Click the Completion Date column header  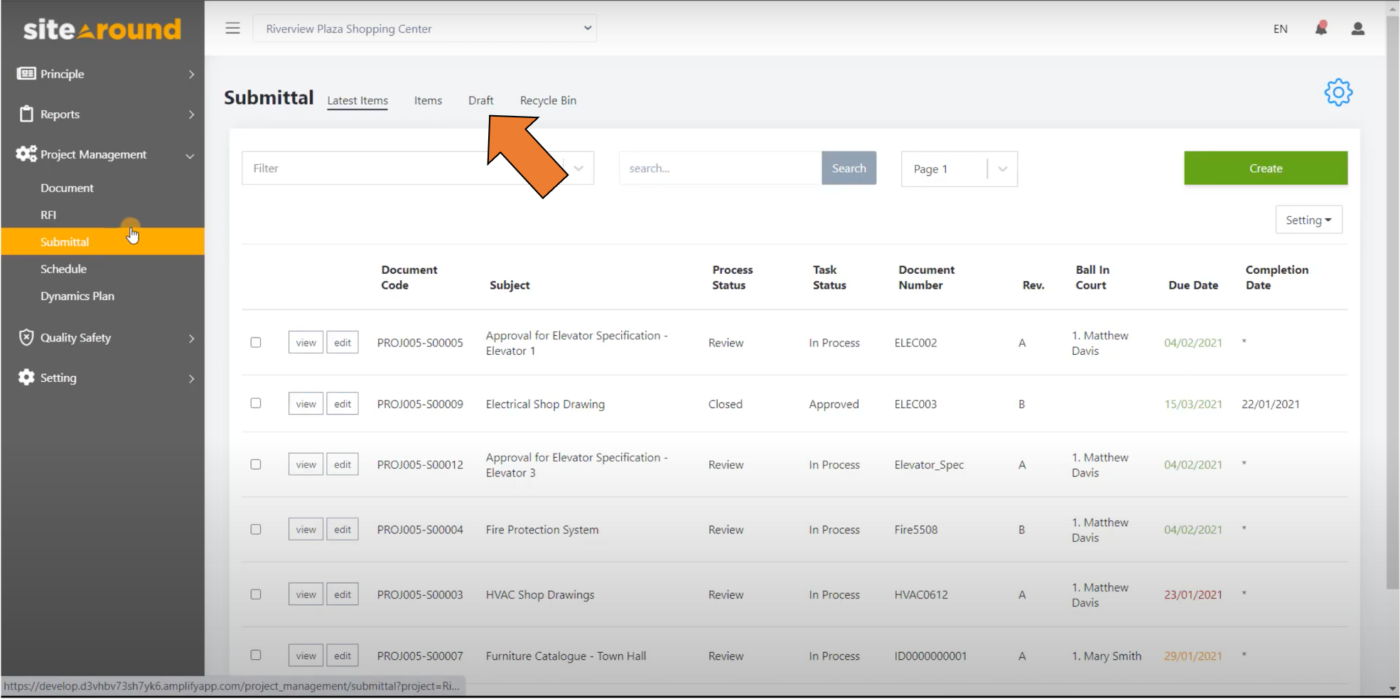click(1276, 277)
